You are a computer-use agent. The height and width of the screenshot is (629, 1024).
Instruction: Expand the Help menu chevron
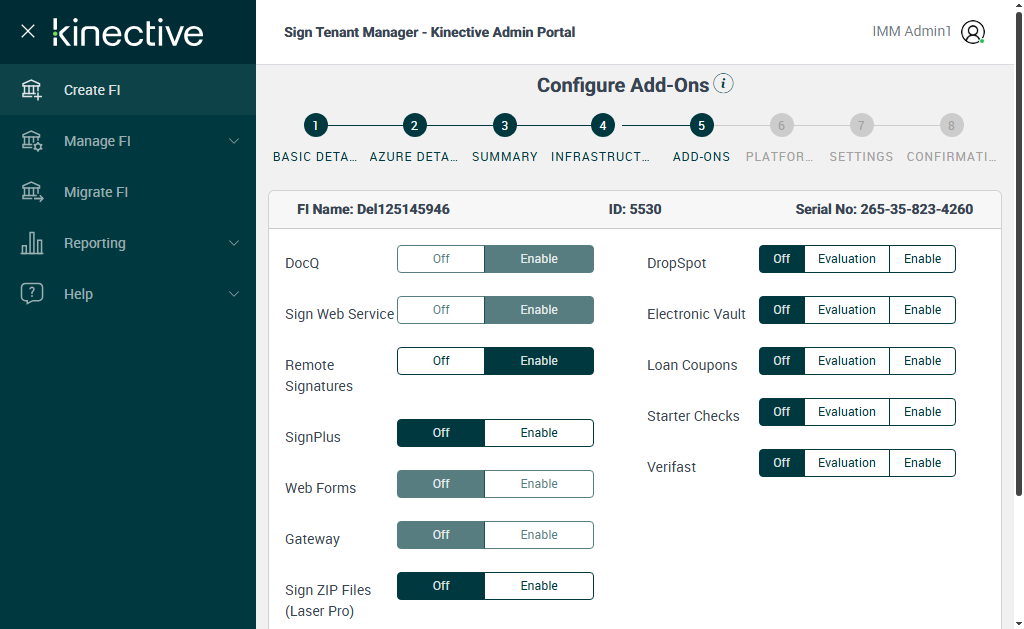coord(234,294)
